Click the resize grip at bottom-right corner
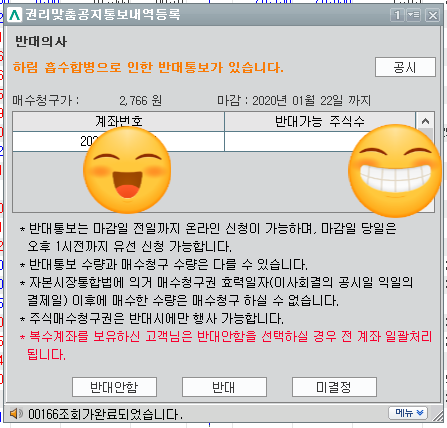The height and width of the screenshot is (428, 447). [x=438, y=415]
